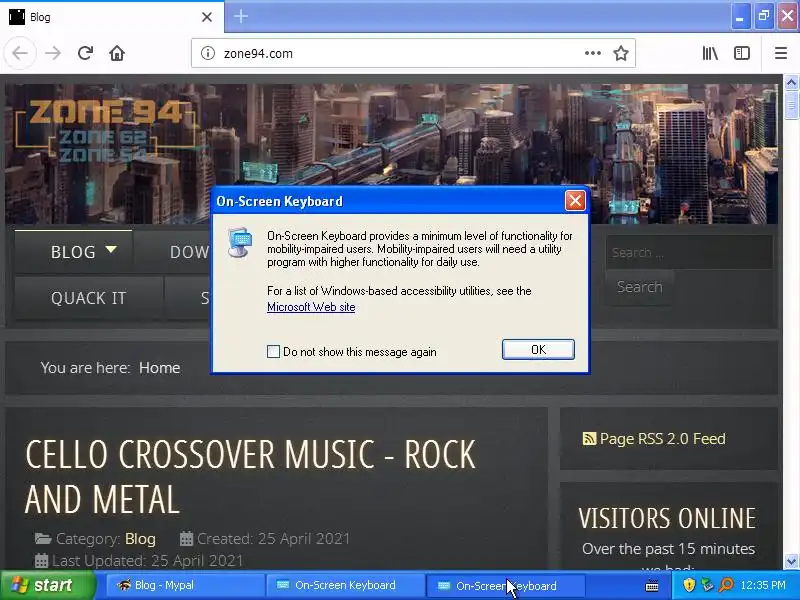Viewport: 800px width, 600px height.
Task: Show site information for zone94.com
Action: 208,53
